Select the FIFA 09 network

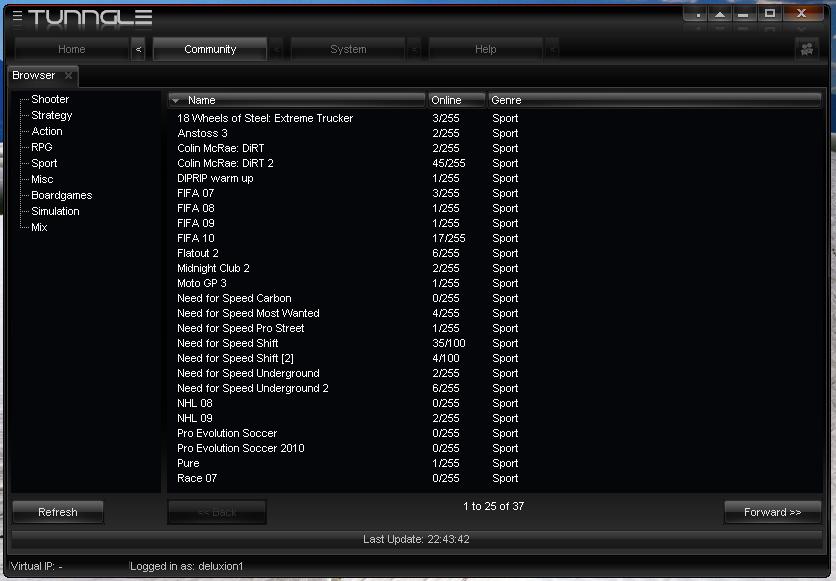(x=495, y=223)
